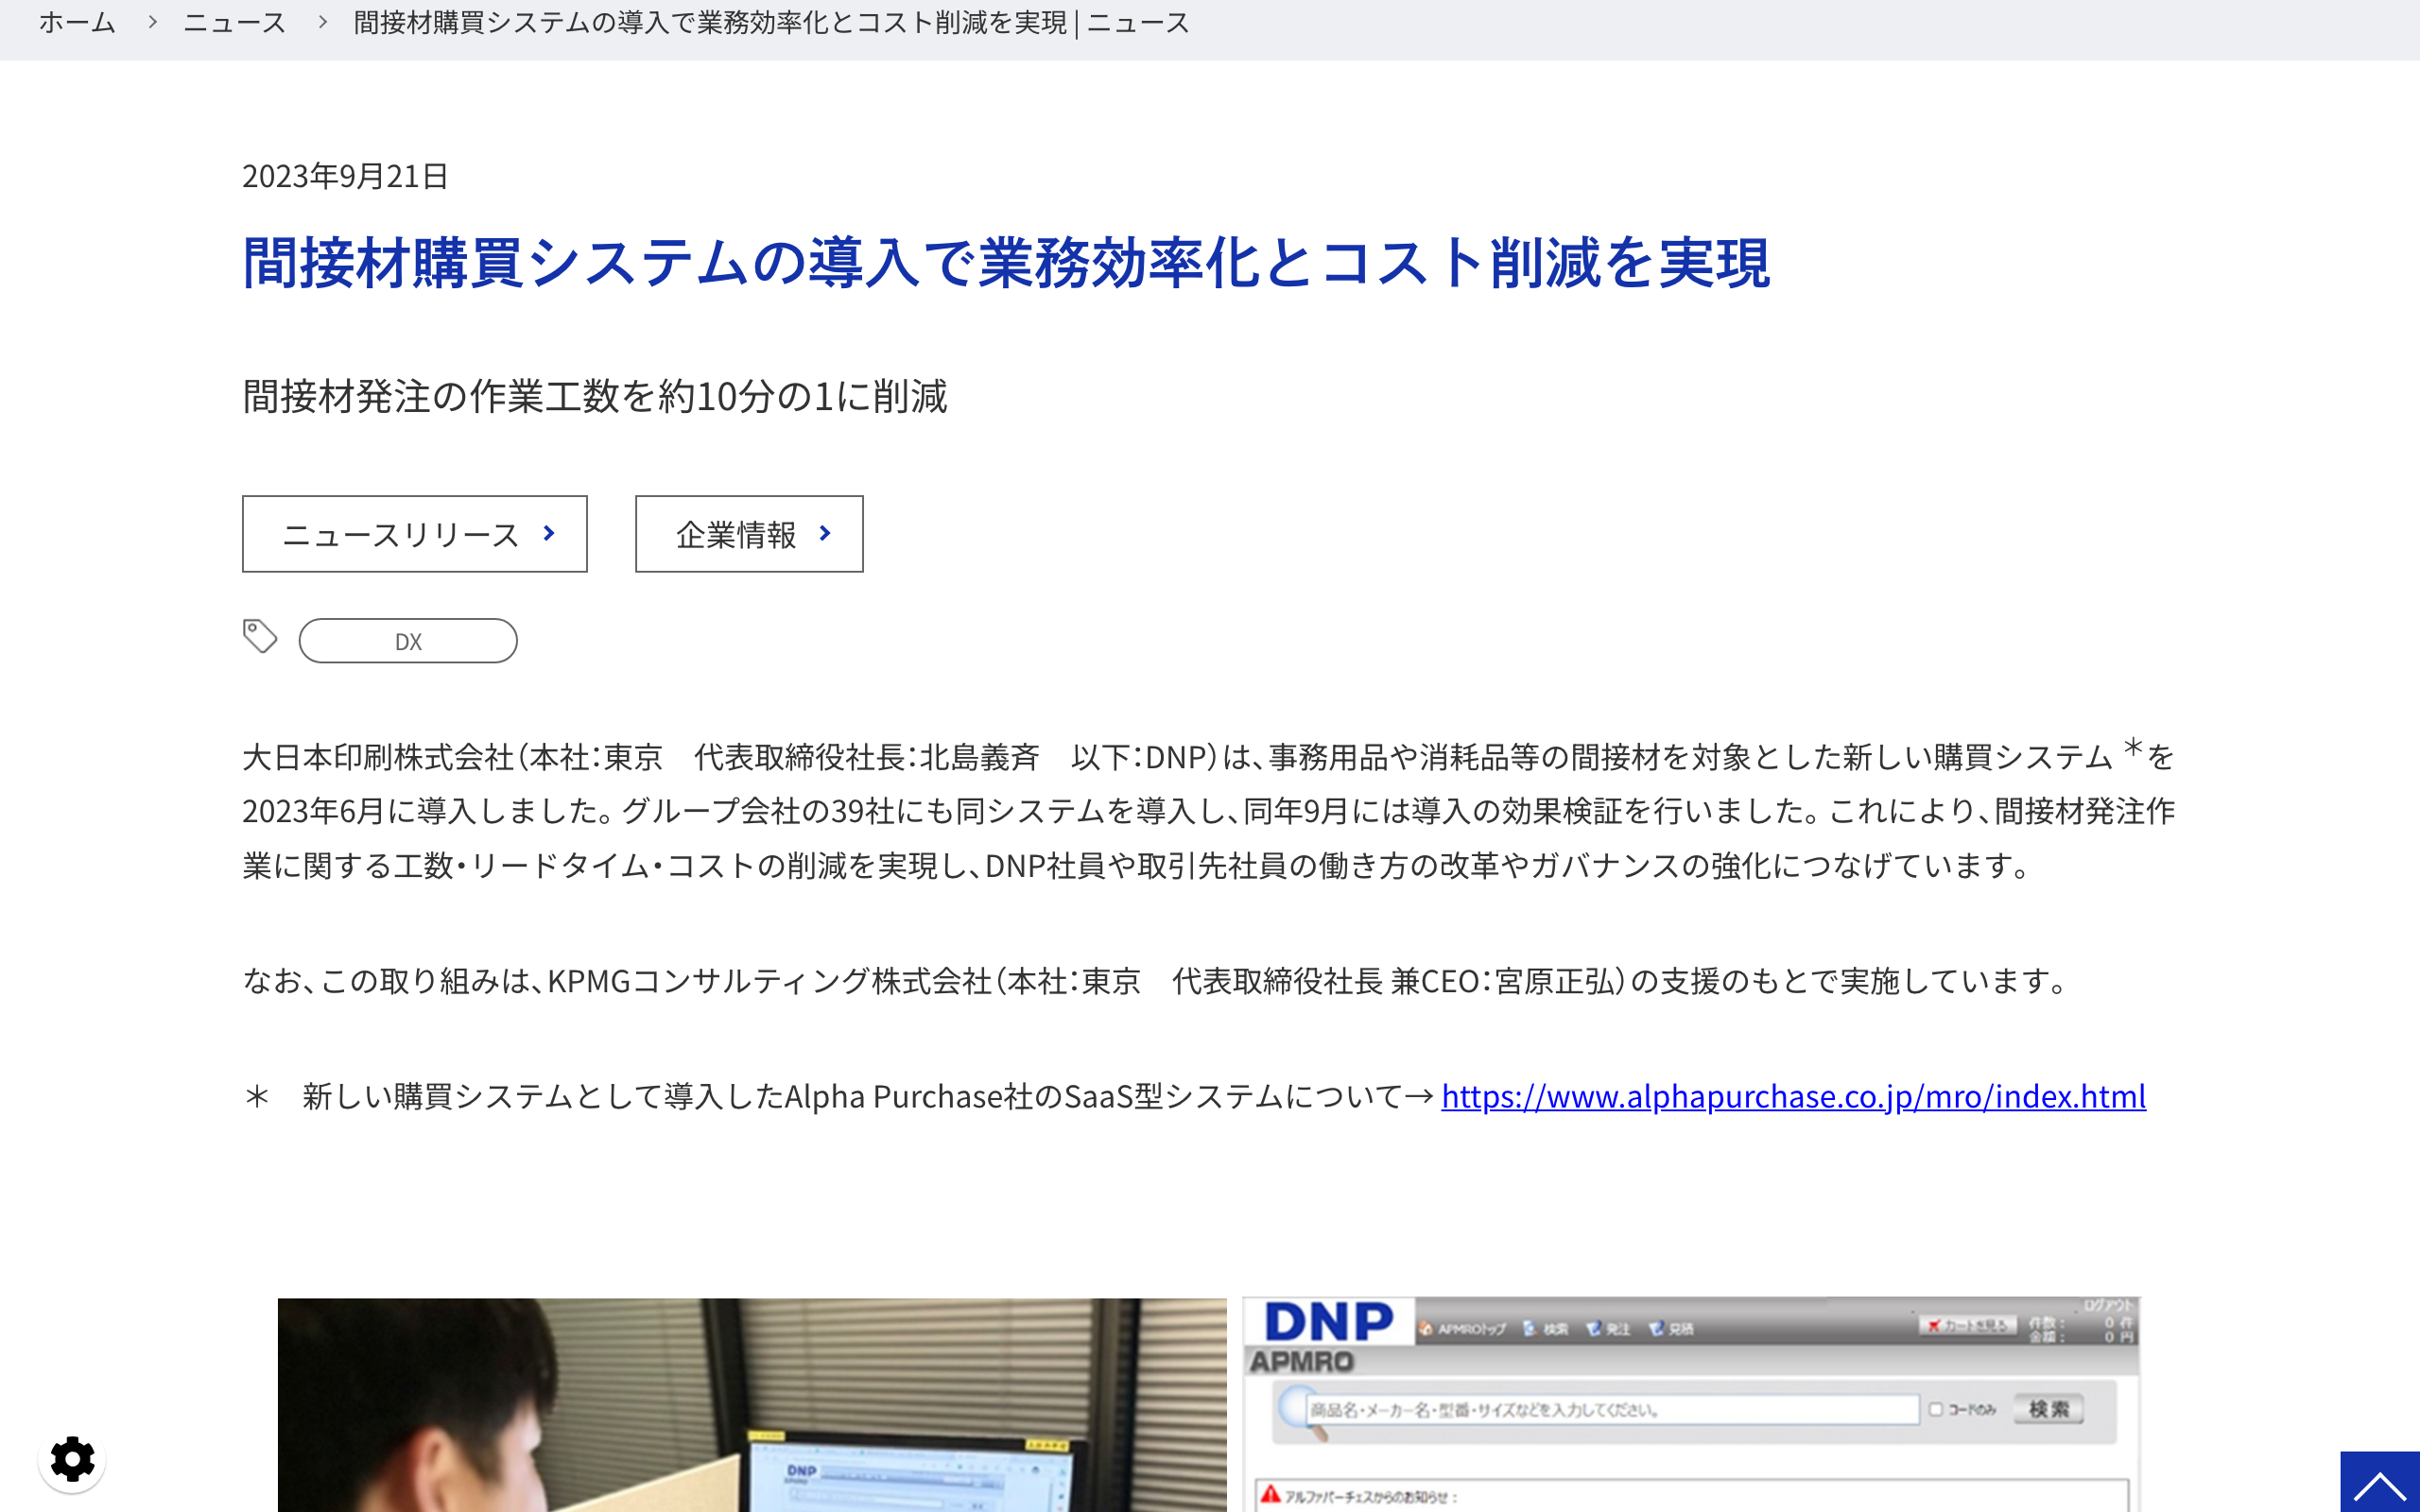Go to ホーム in the breadcrumb
Viewport: 2420px width, 1512px height.
pos(77,22)
